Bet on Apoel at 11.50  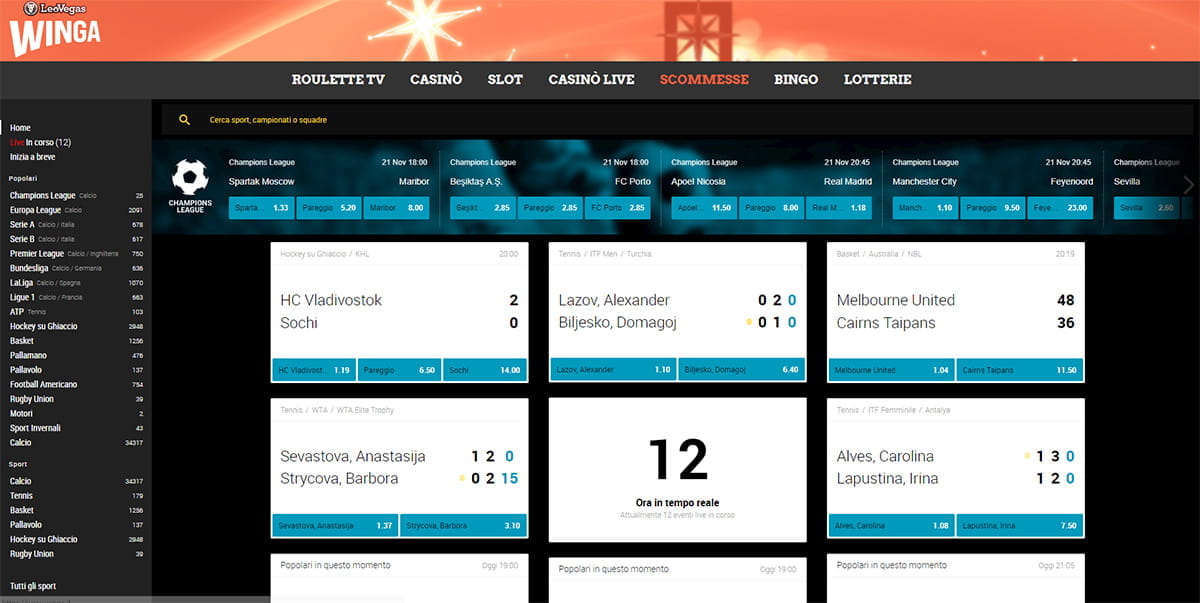(x=704, y=208)
